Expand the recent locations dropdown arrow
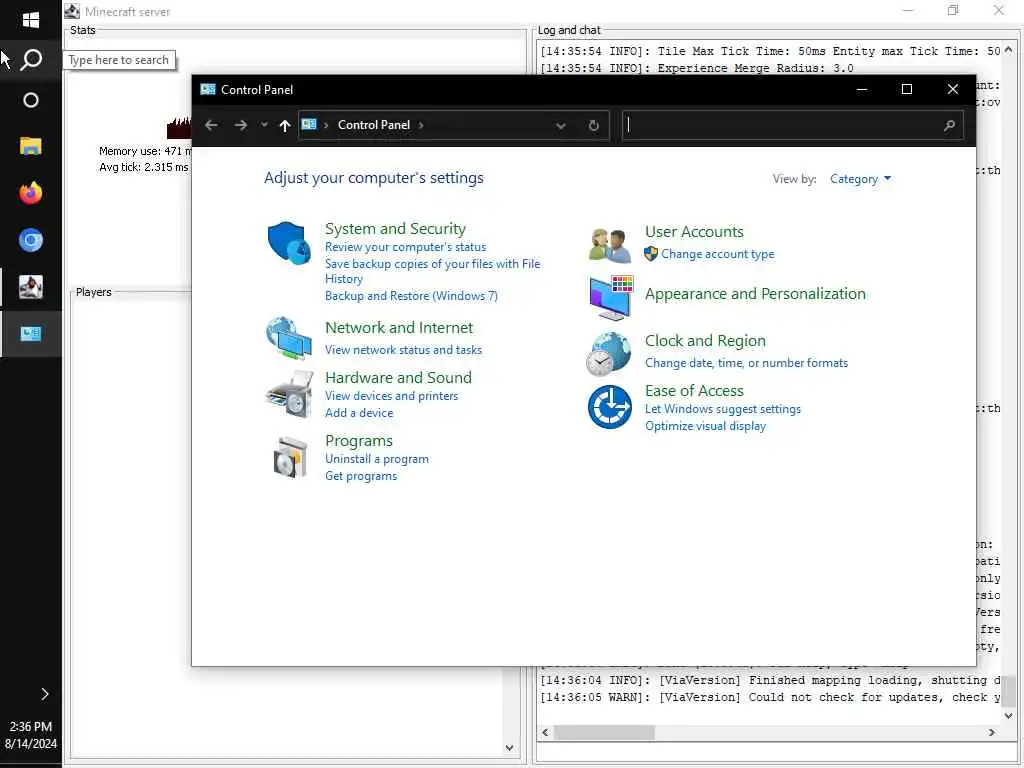Image resolution: width=1024 pixels, height=768 pixels. (264, 125)
